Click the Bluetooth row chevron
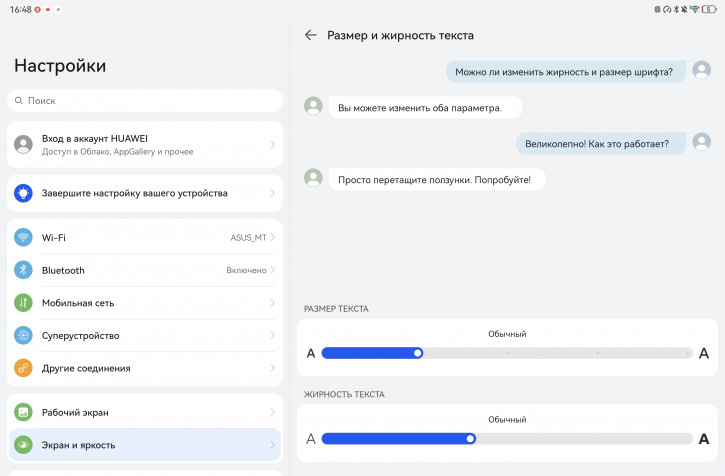 [x=273, y=270]
